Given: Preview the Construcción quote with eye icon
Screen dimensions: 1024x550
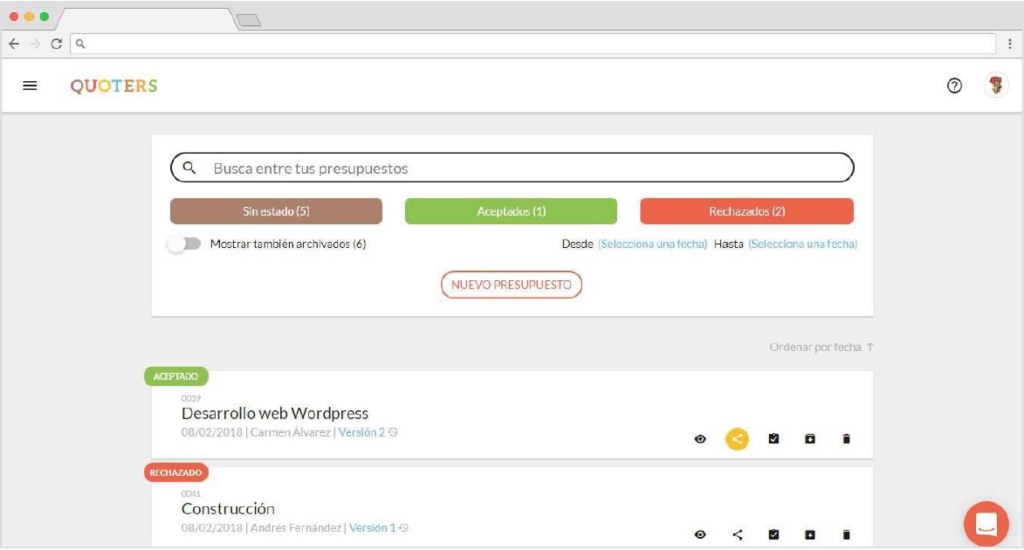Looking at the screenshot, I should pyautogui.click(x=700, y=535).
